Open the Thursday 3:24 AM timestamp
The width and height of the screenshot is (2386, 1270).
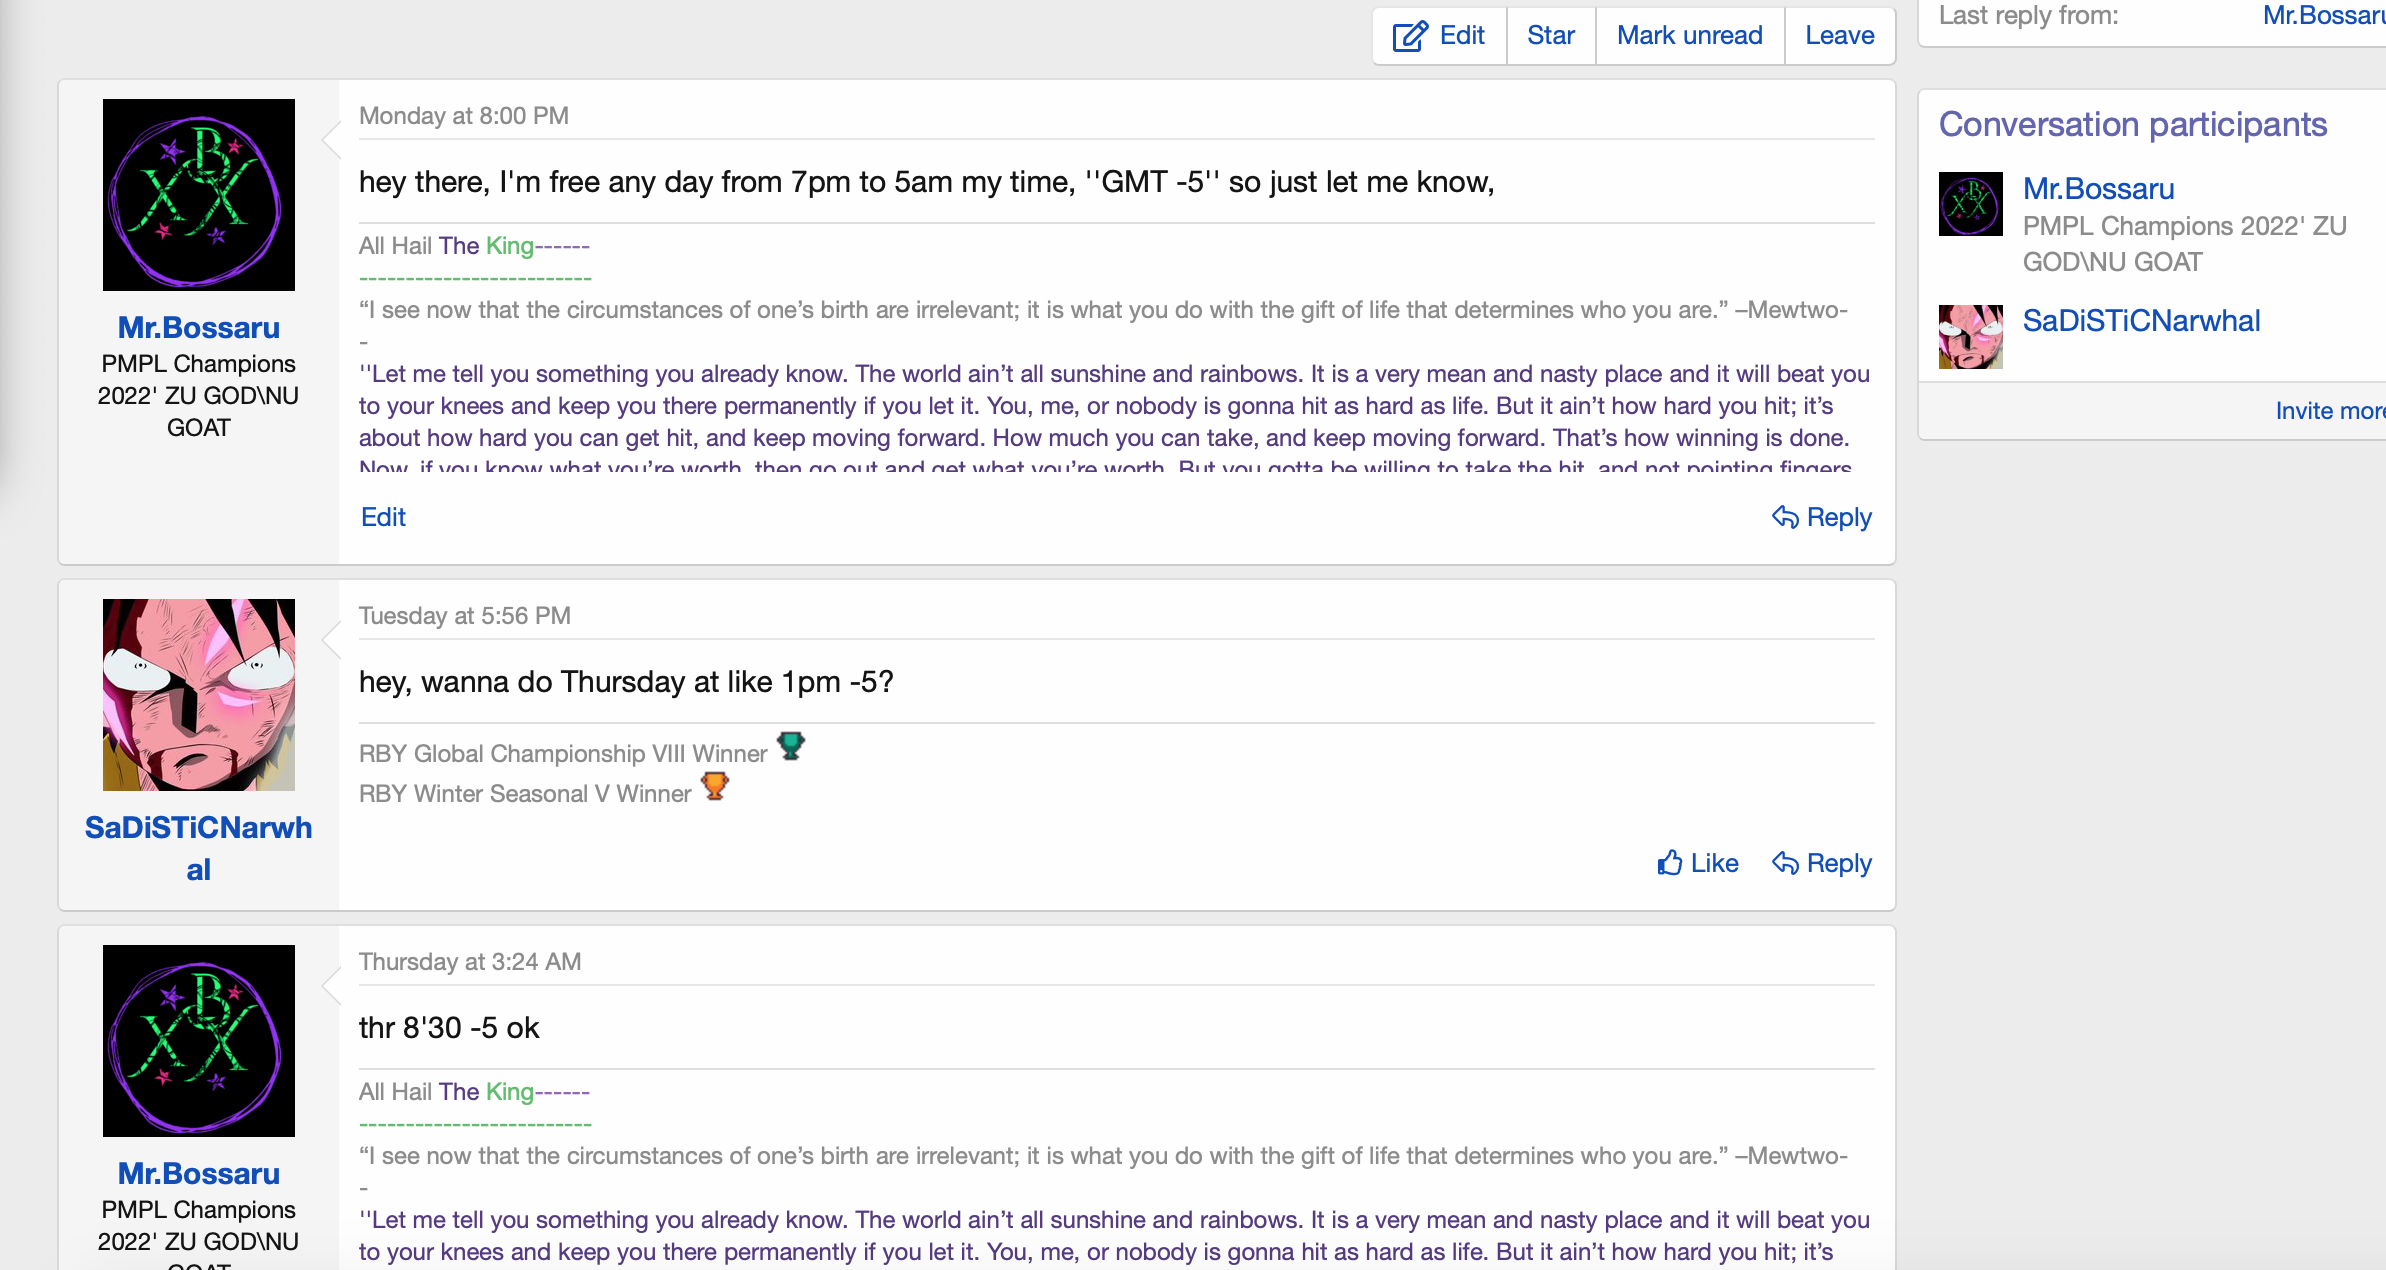click(x=470, y=962)
